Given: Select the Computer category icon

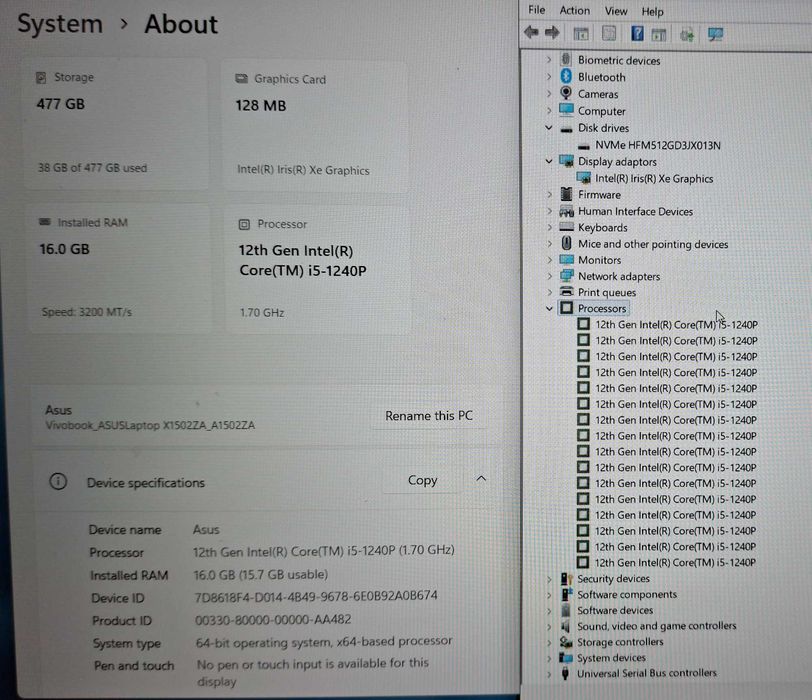Looking at the screenshot, I should point(566,110).
